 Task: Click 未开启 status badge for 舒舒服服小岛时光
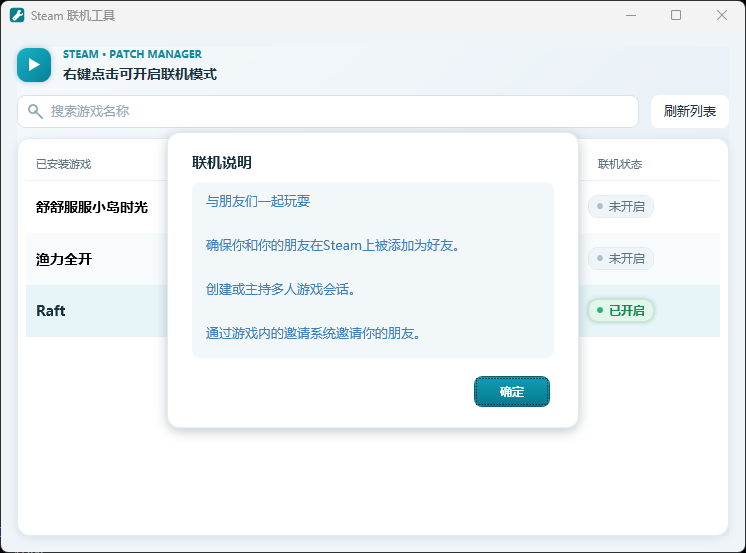[x=621, y=207]
